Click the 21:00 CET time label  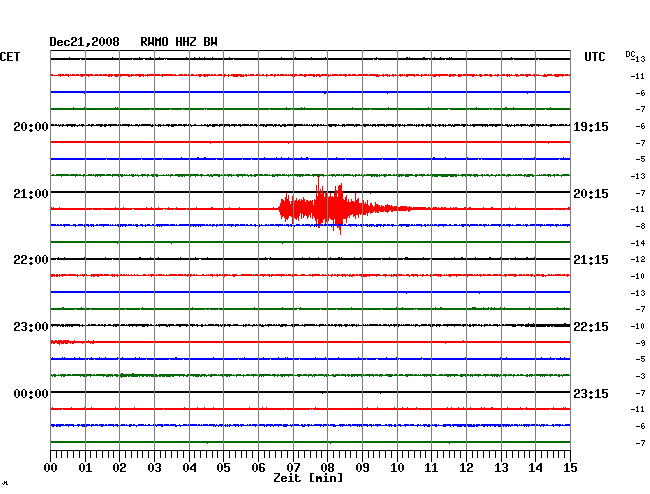(x=31, y=194)
